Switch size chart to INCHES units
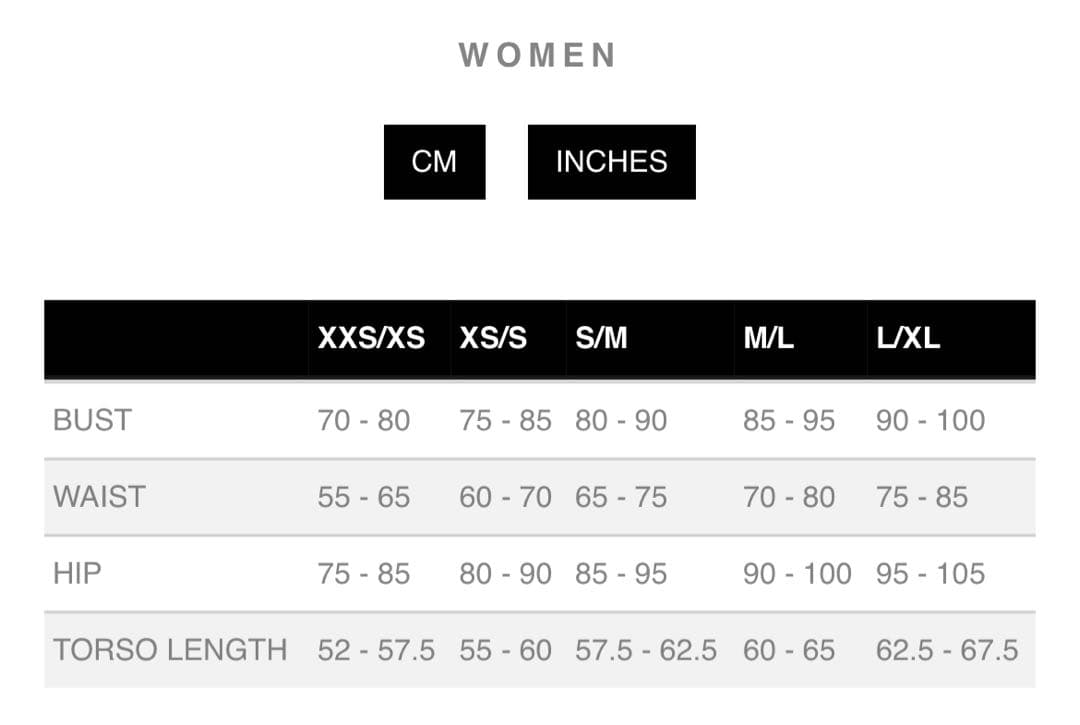Viewport: 1080px width, 725px height. (x=611, y=162)
